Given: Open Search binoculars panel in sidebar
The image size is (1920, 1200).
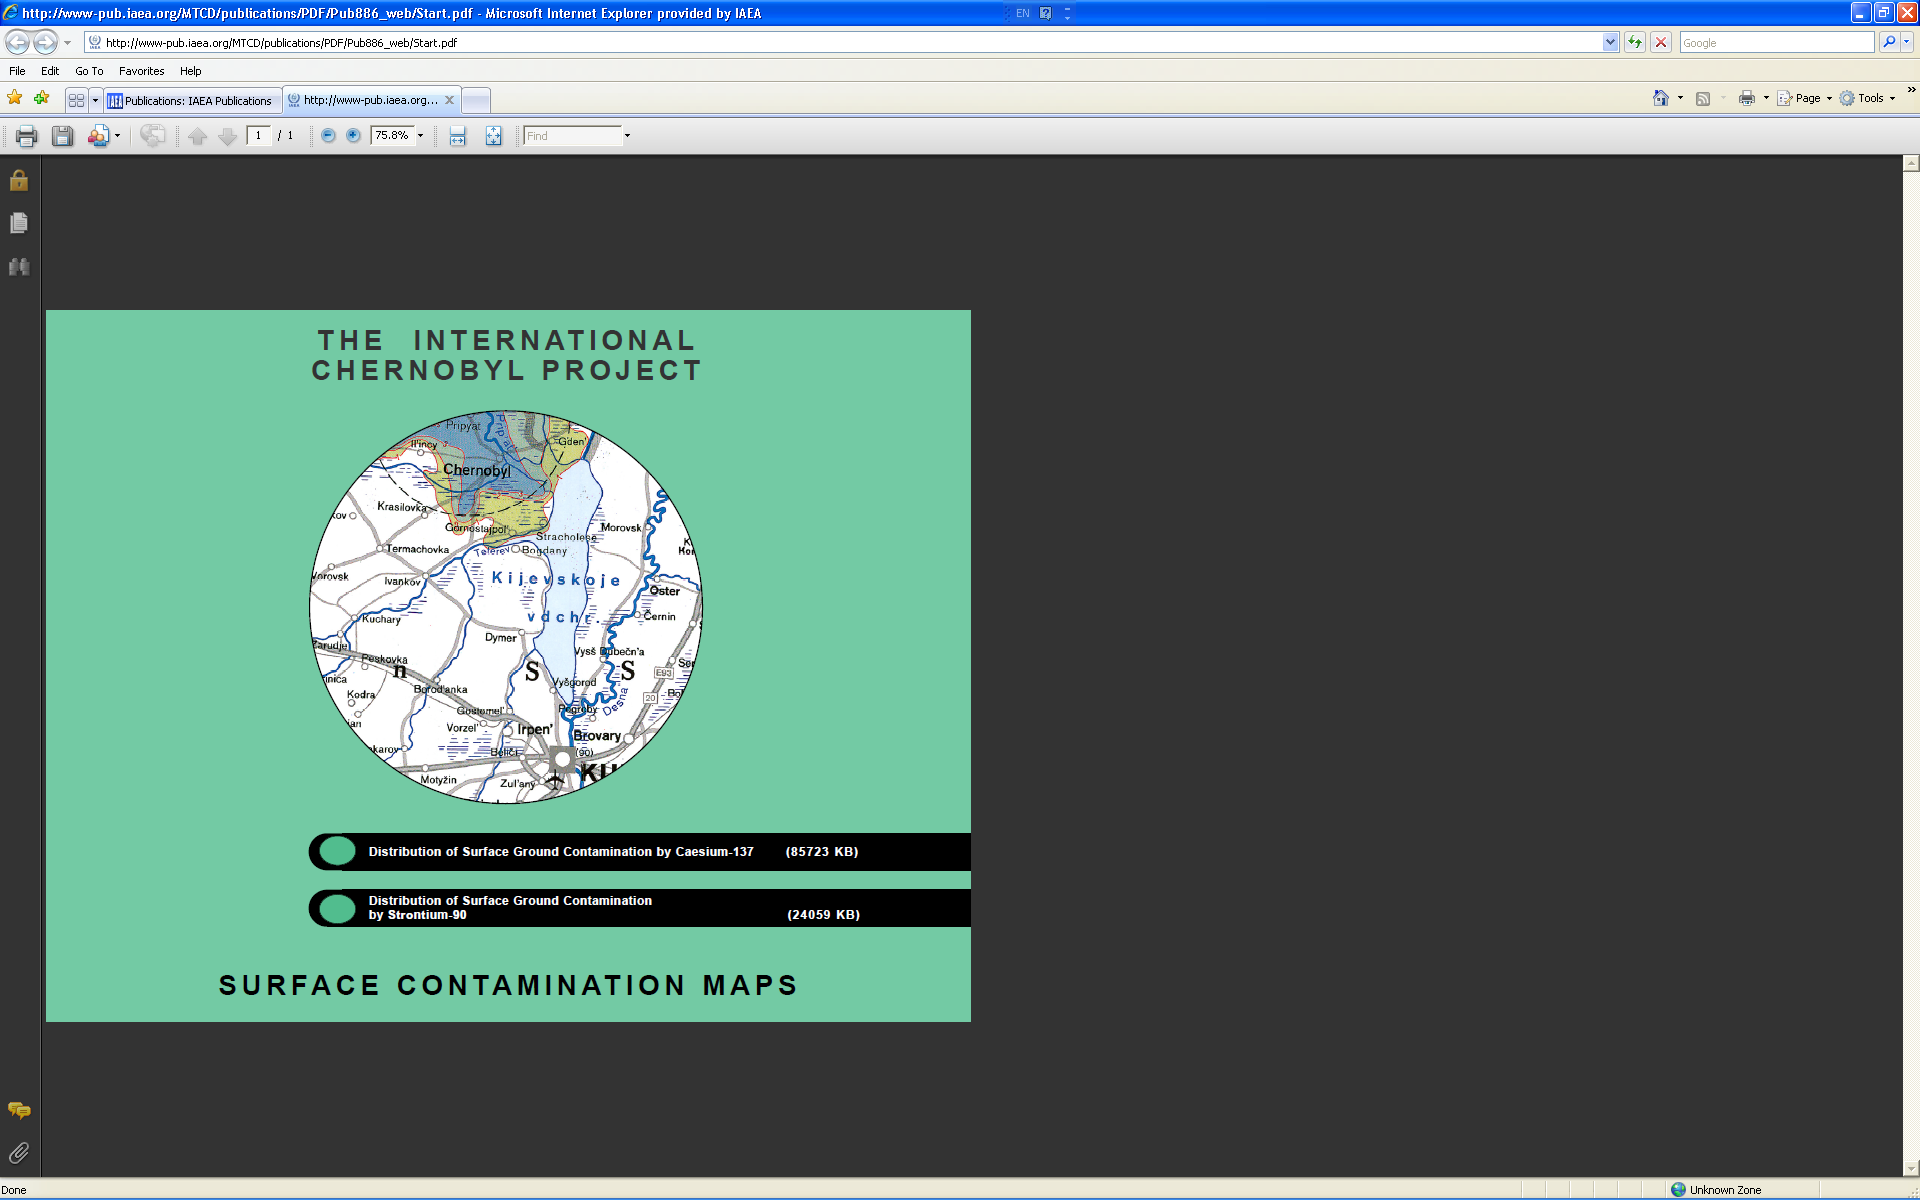Looking at the screenshot, I should click(19, 266).
